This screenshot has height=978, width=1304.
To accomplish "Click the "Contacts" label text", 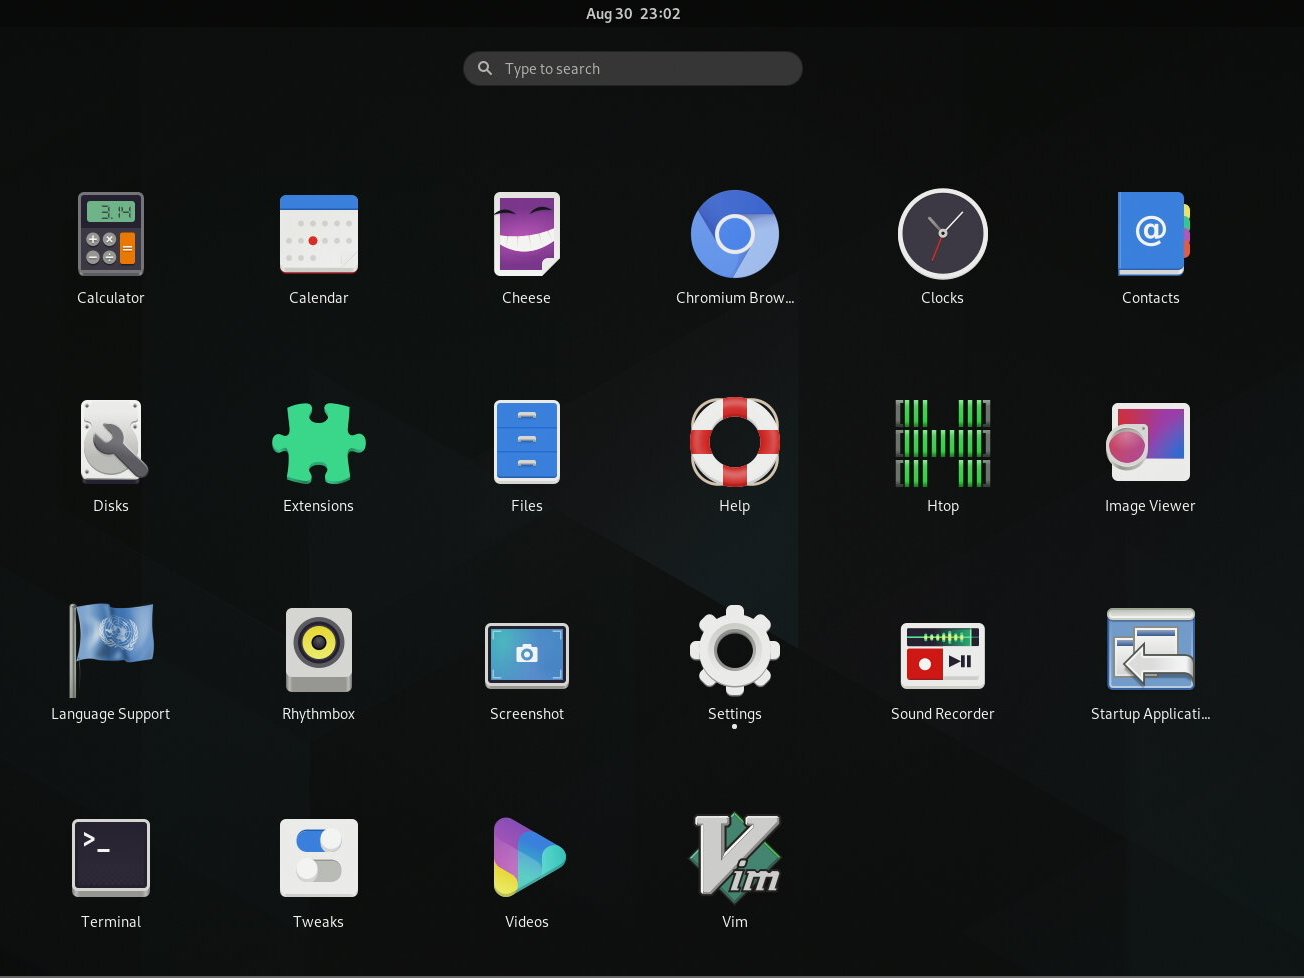I will coord(1151,298).
